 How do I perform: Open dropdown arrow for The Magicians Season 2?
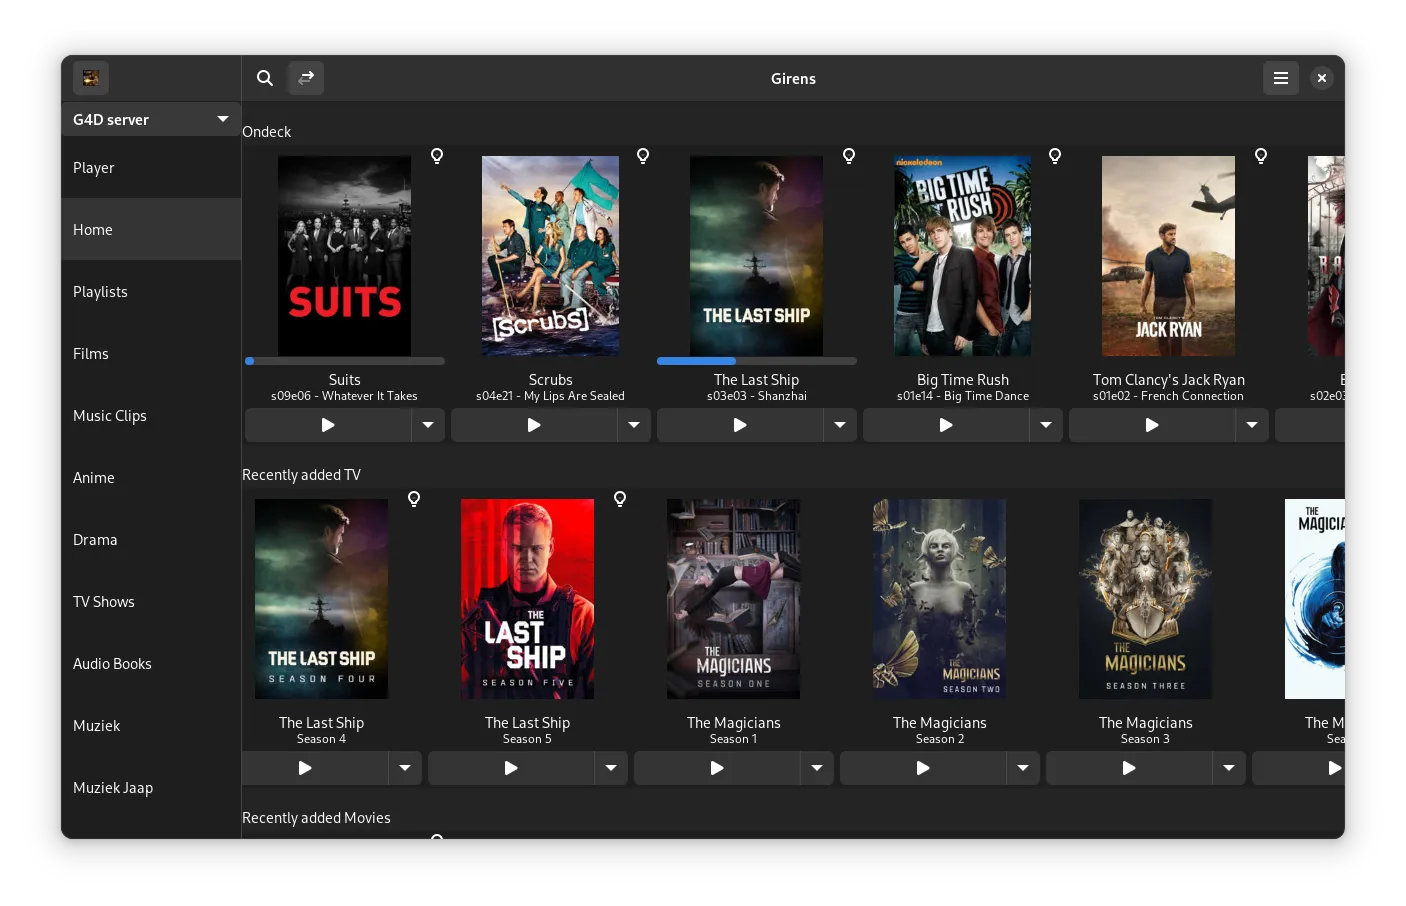click(1023, 768)
